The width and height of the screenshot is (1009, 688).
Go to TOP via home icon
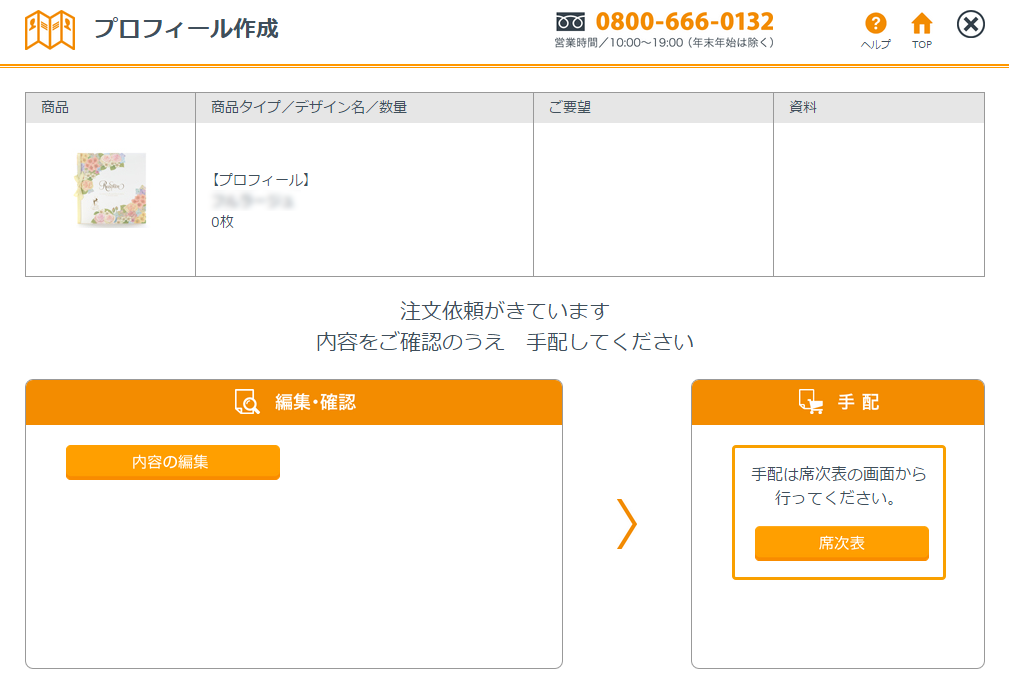tap(921, 24)
